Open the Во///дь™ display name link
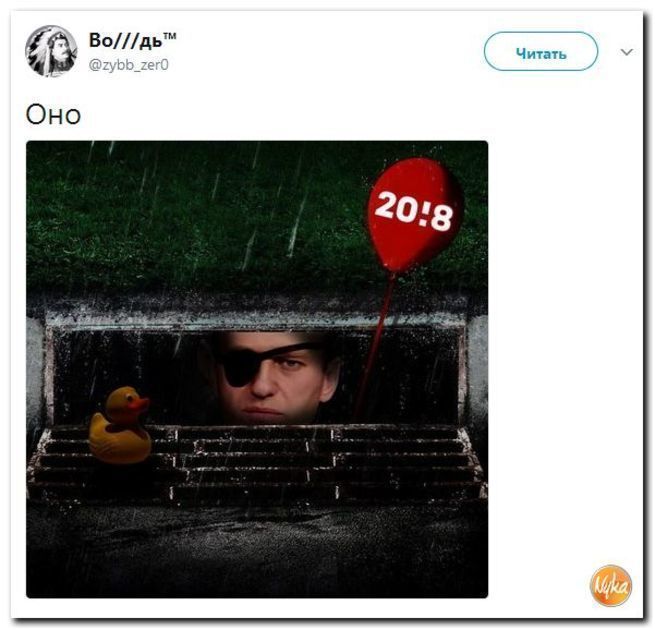The height and width of the screenshot is (630, 655). coord(132,41)
